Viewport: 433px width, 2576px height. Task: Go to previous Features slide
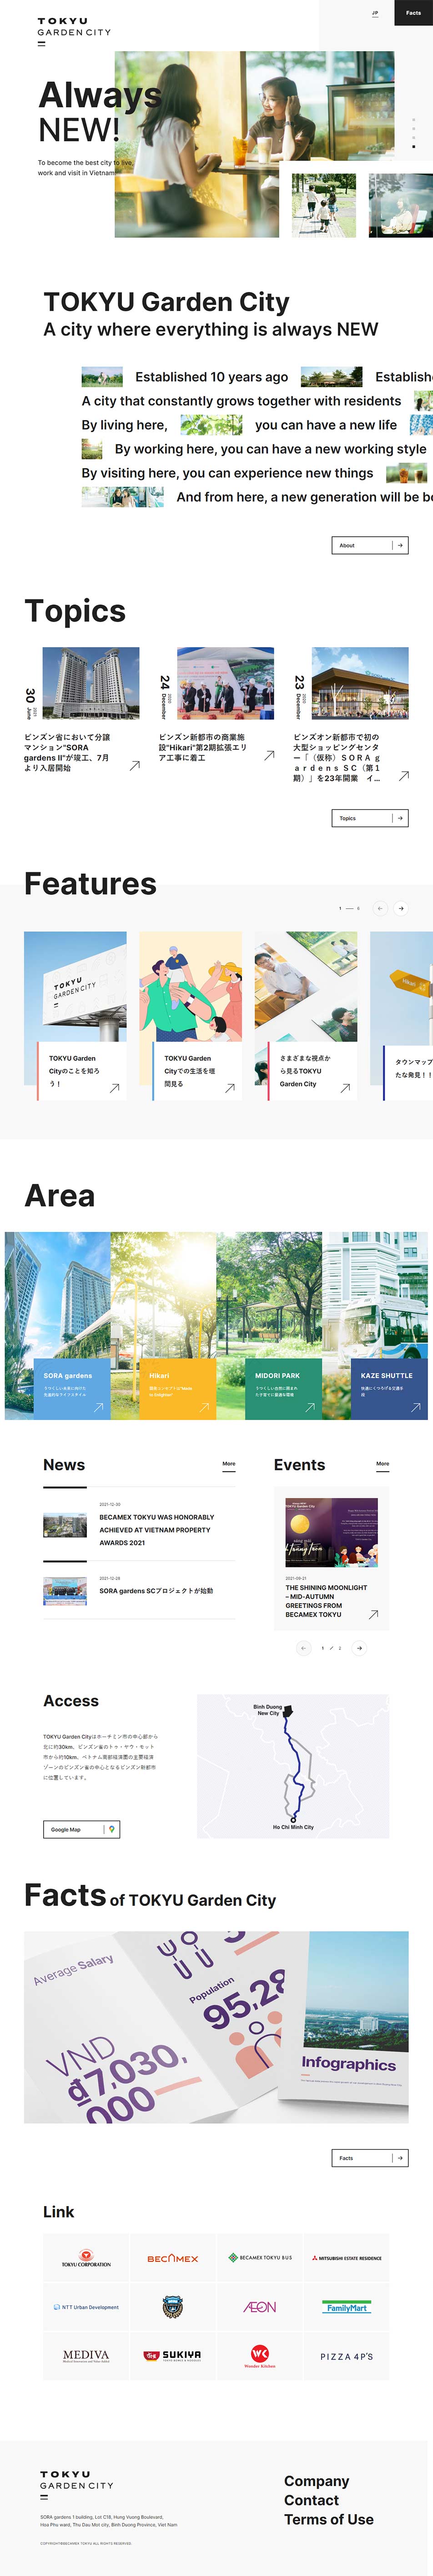point(380,908)
